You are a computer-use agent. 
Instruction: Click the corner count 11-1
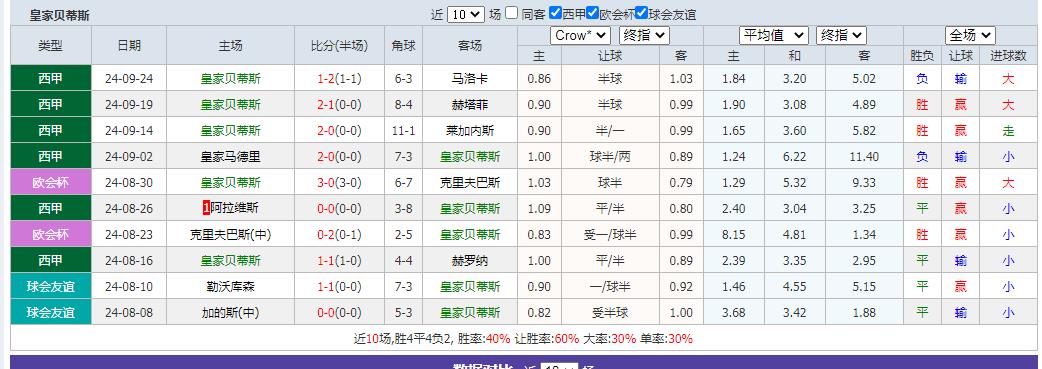(403, 130)
